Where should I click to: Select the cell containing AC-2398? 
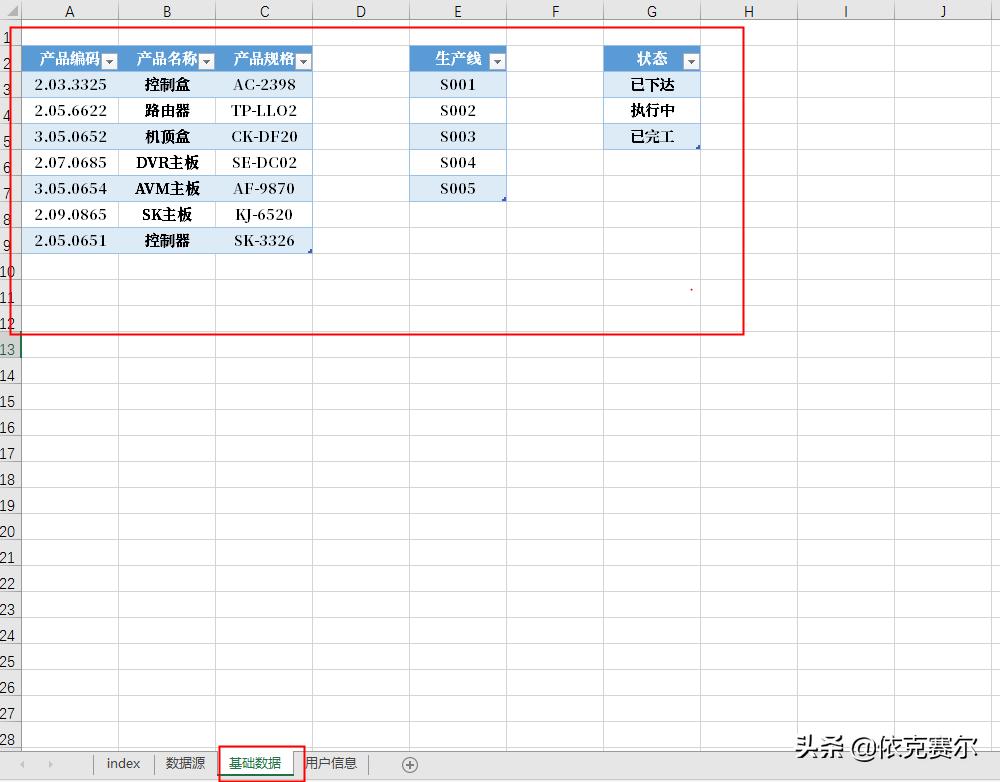264,84
